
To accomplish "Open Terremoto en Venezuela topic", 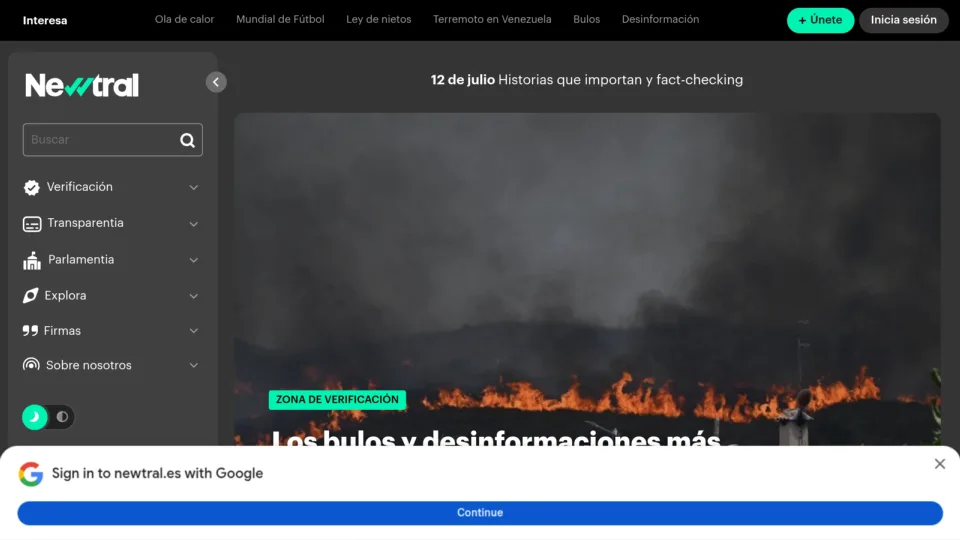I will click(x=492, y=20).
